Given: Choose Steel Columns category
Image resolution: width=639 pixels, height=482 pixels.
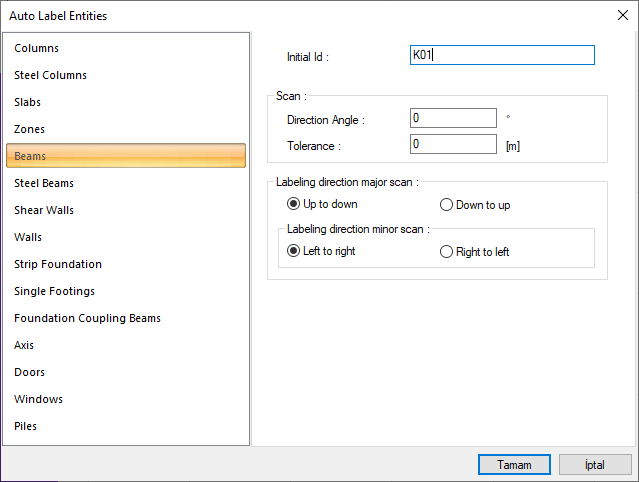Looking at the screenshot, I should pyautogui.click(x=50, y=75).
